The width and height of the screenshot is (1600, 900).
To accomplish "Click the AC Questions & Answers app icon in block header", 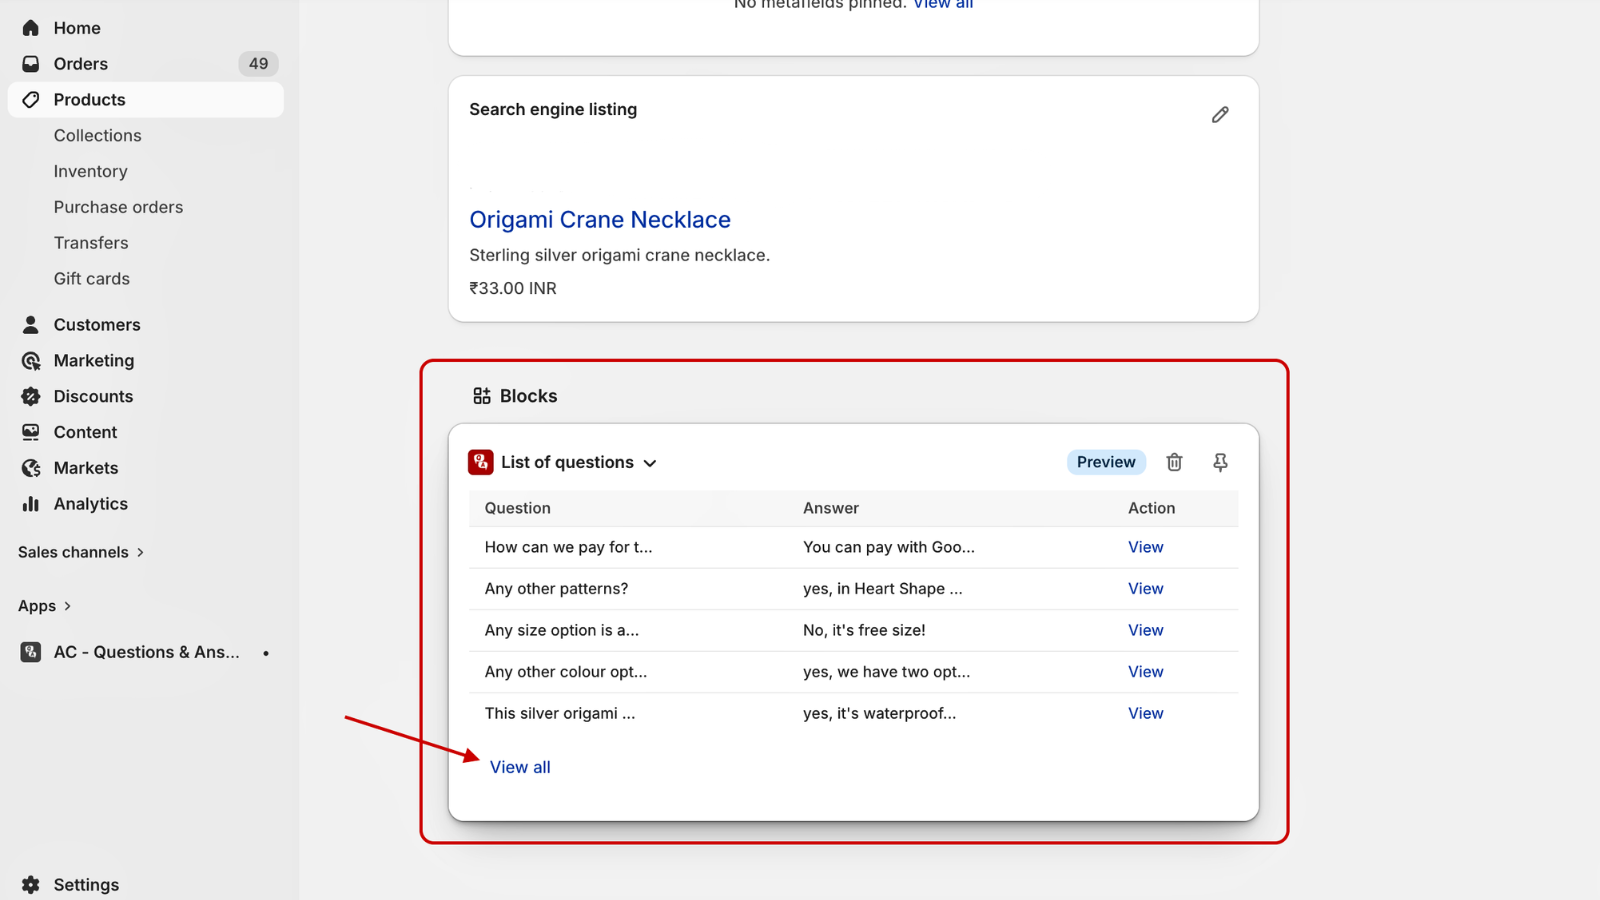I will [481, 462].
